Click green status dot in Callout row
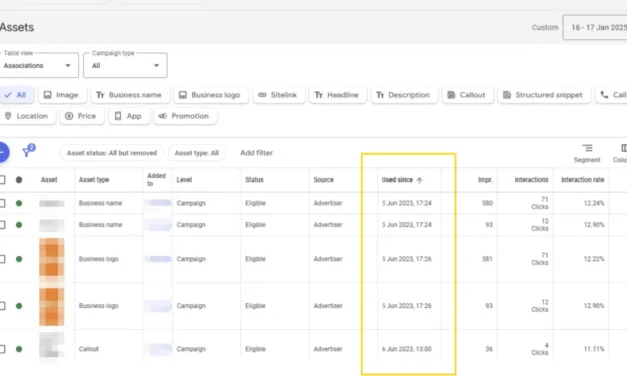627x376 pixels. [x=19, y=349]
